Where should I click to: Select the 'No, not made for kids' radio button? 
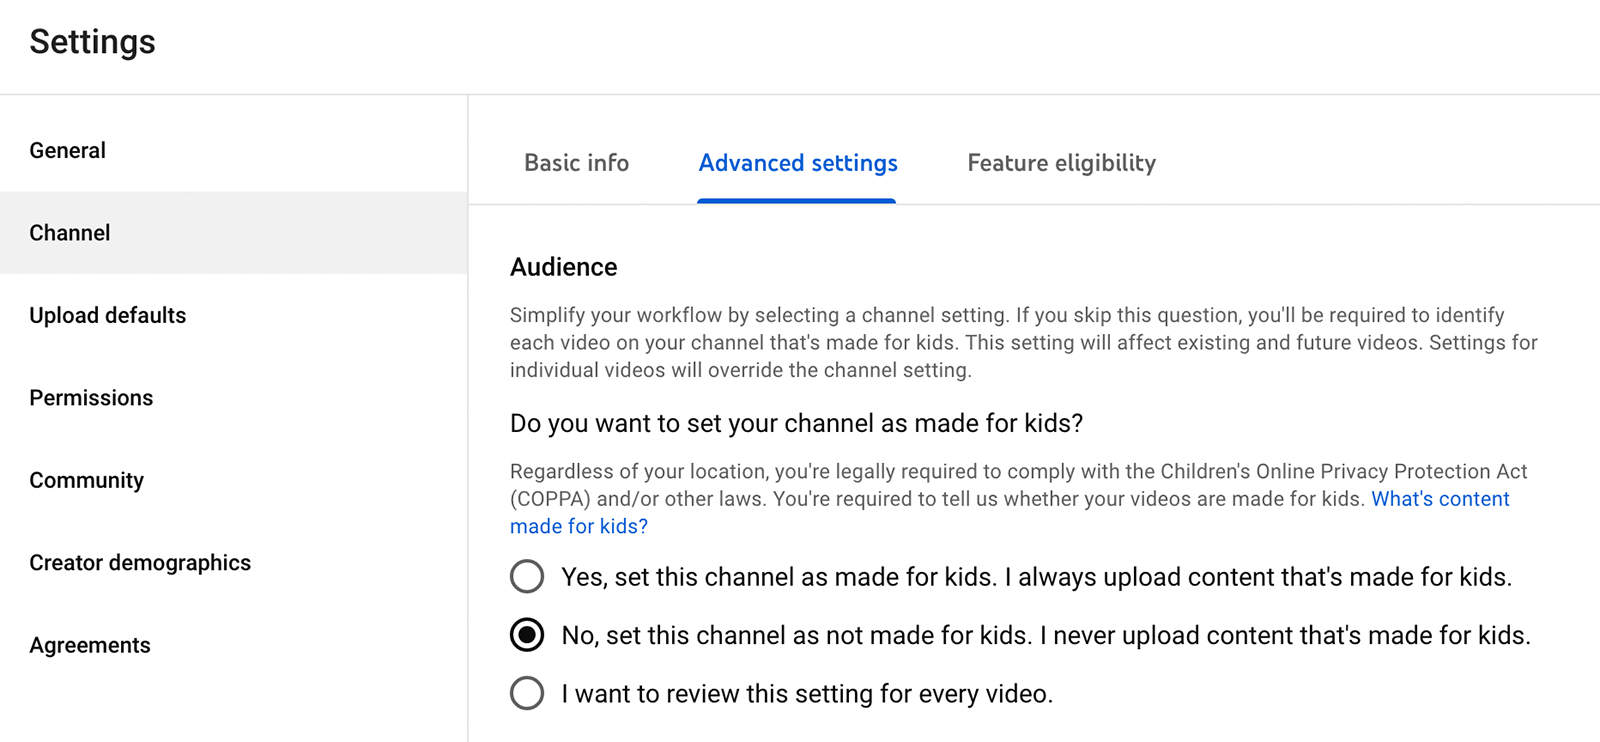[527, 635]
